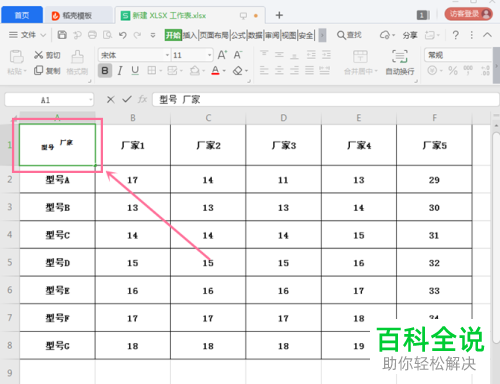Click the font color A red swatch

pyautogui.click(x=215, y=70)
